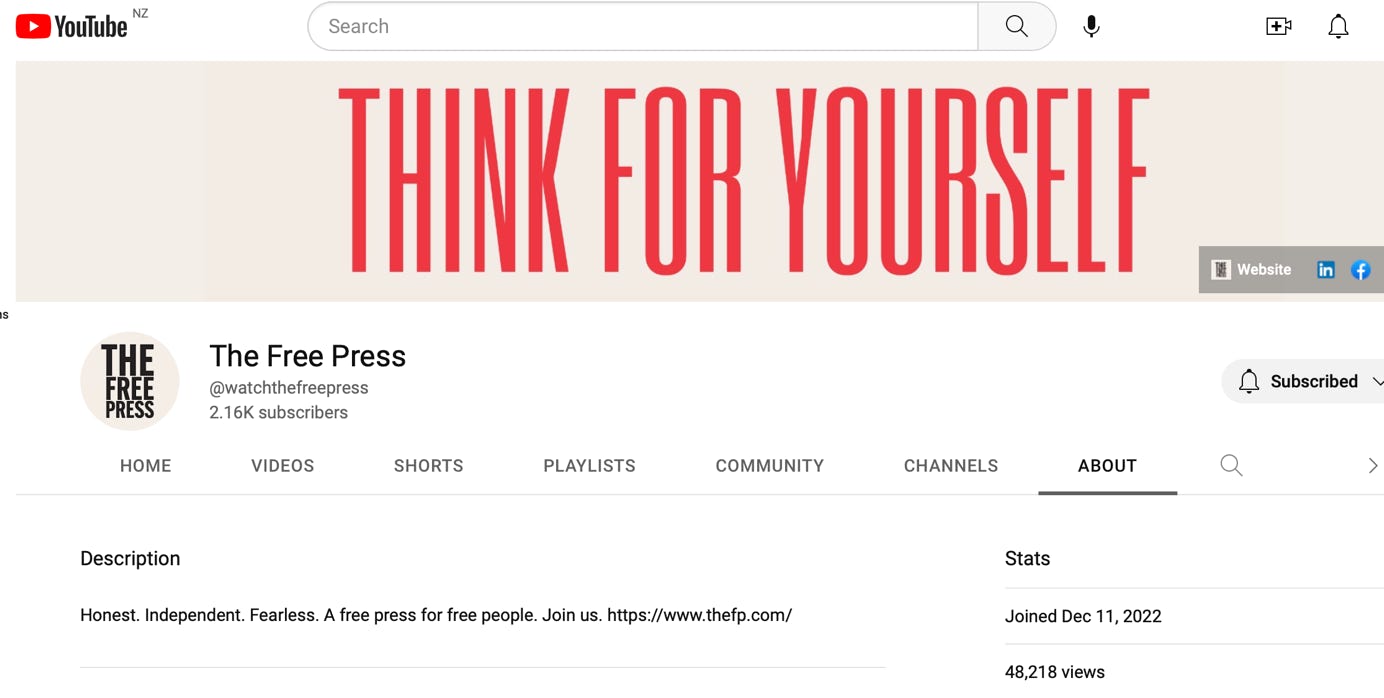Open the COMMUNITY tab
The image size is (1384, 698).
click(x=769, y=466)
